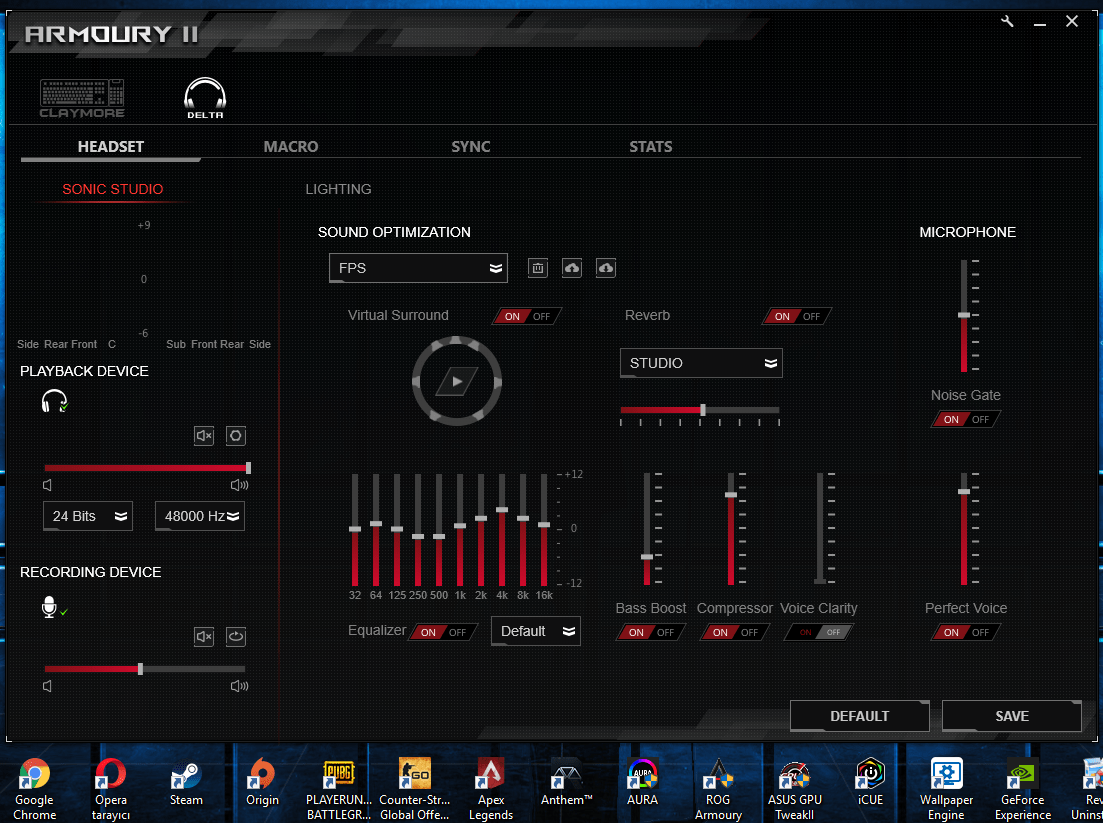Select the SONIC STUDIO sub-tab
The width and height of the screenshot is (1103, 823).
113,189
